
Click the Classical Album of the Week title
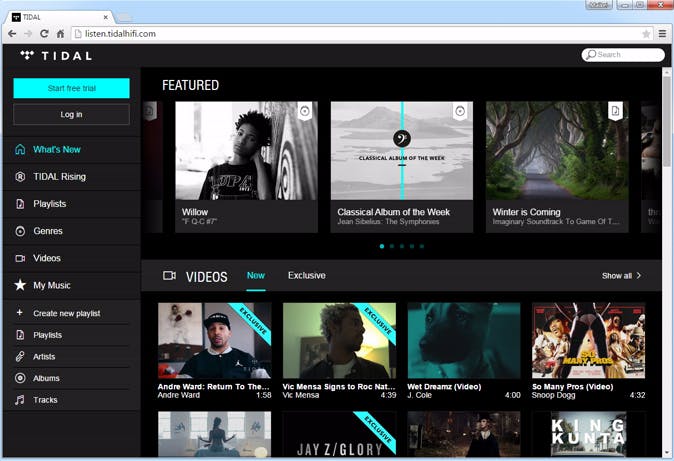pos(393,212)
